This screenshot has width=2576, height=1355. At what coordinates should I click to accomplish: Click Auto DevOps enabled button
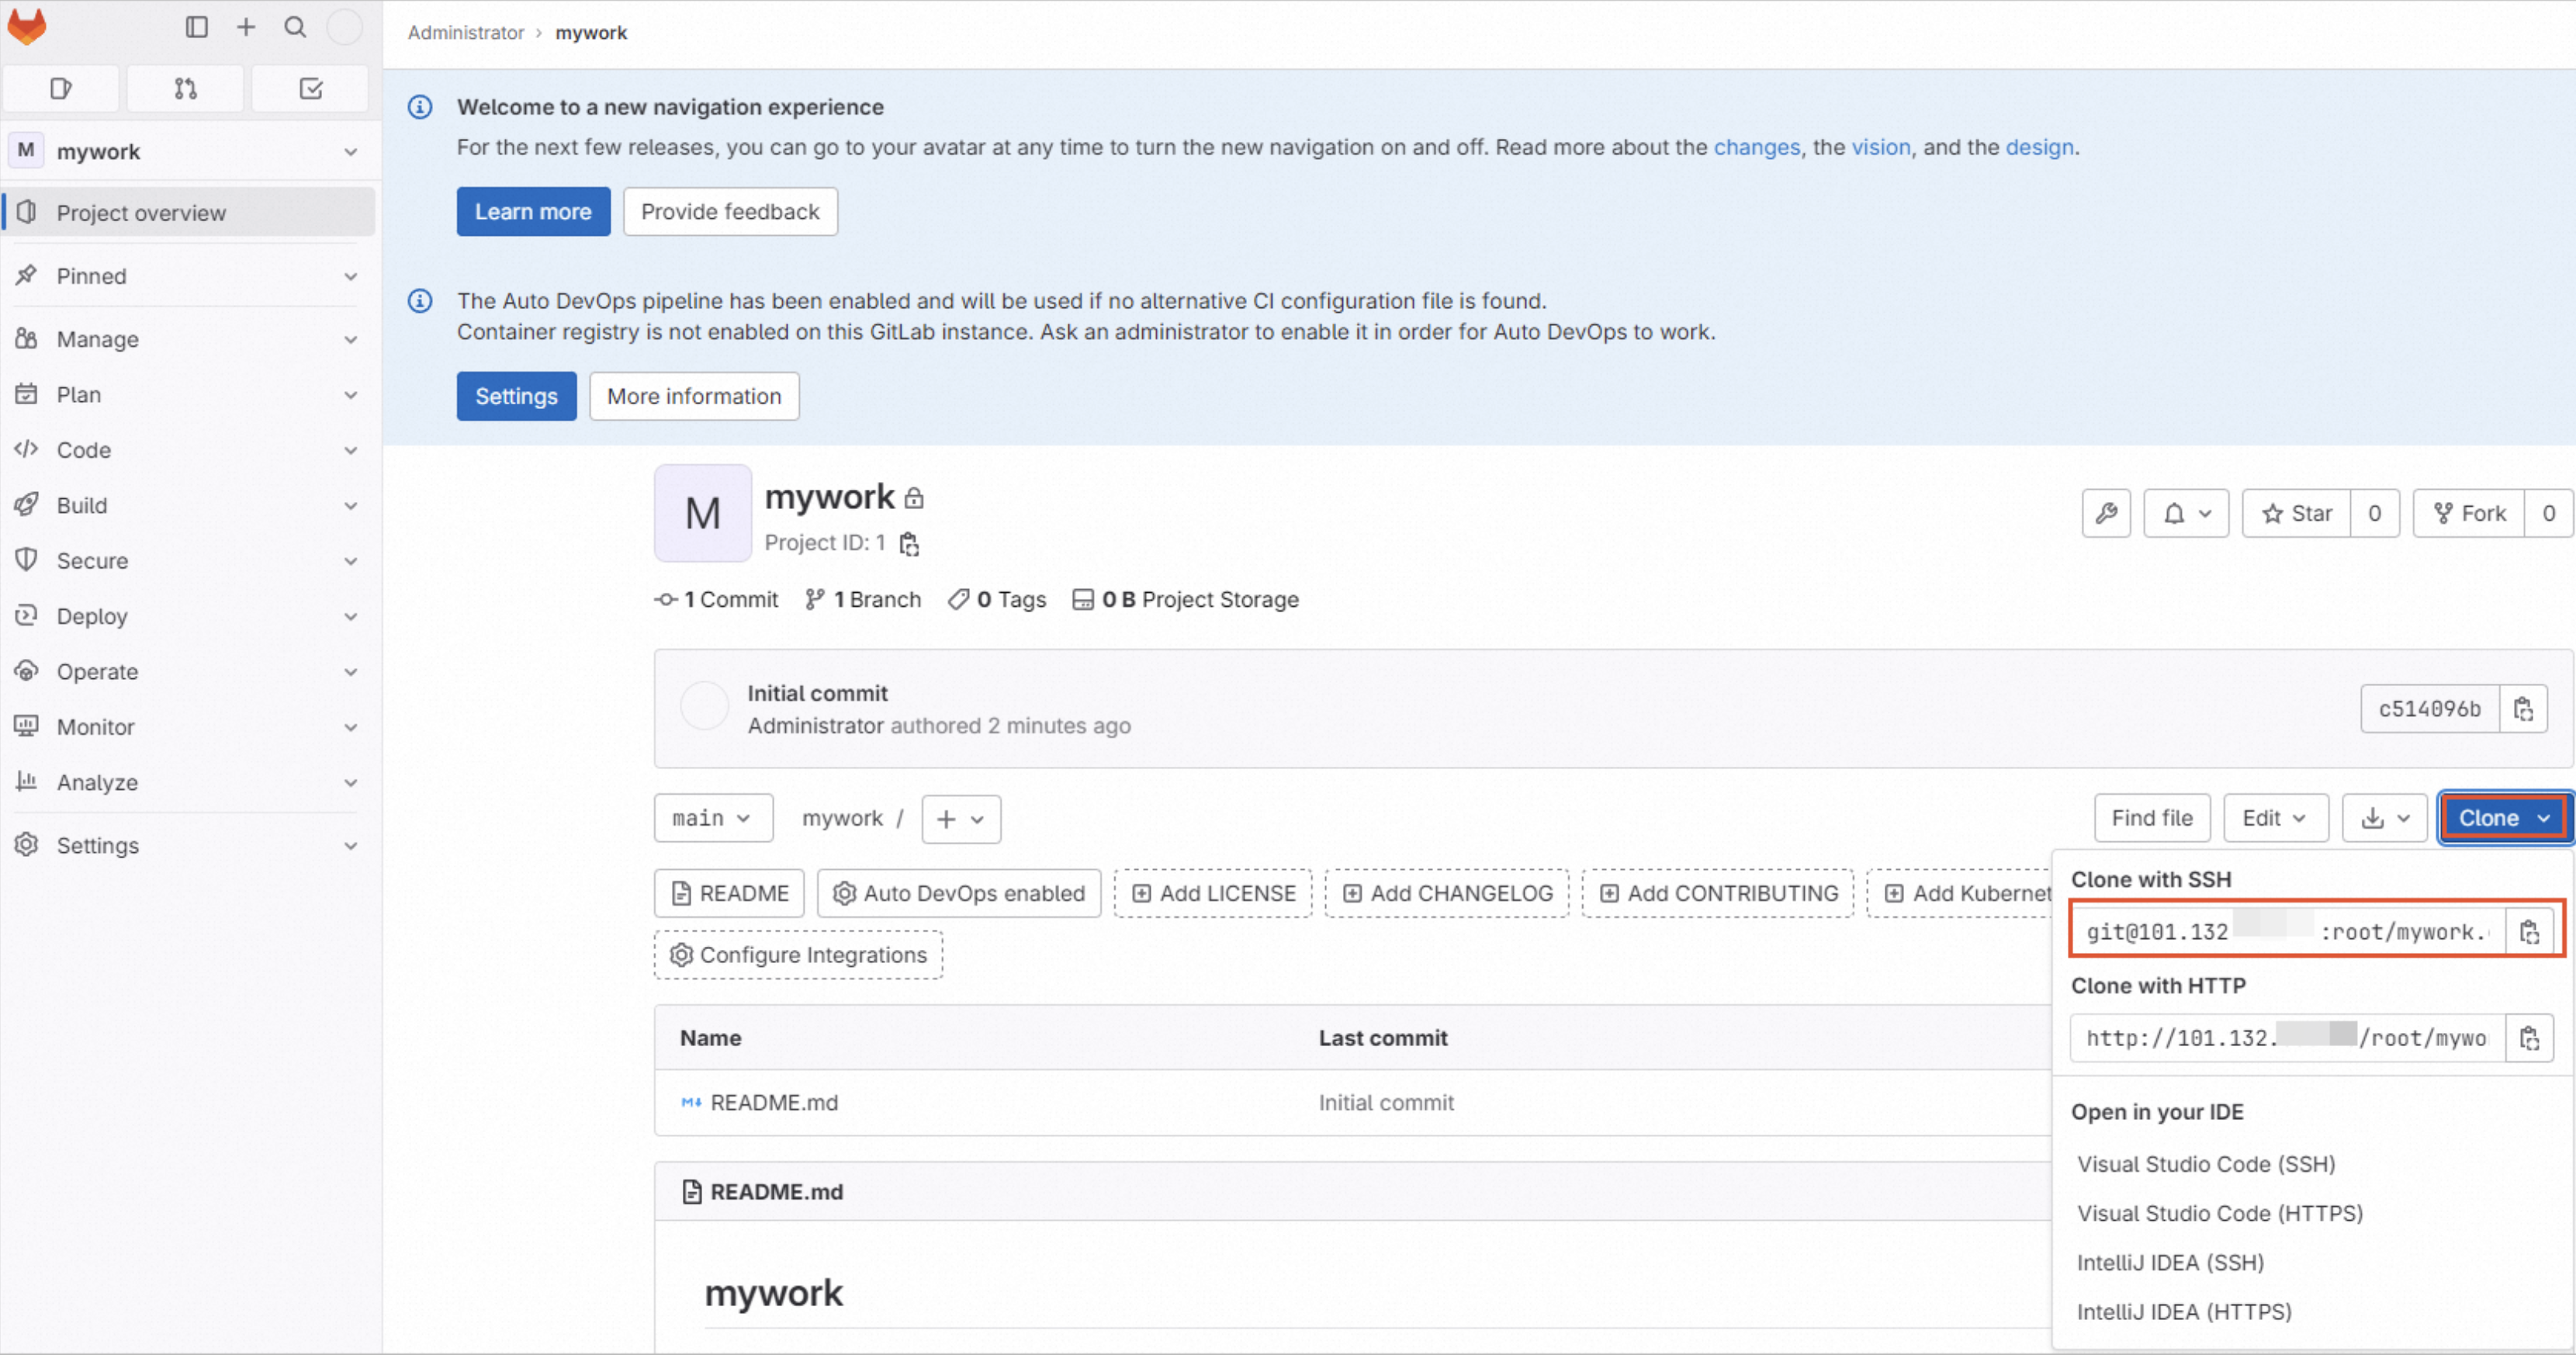(958, 894)
